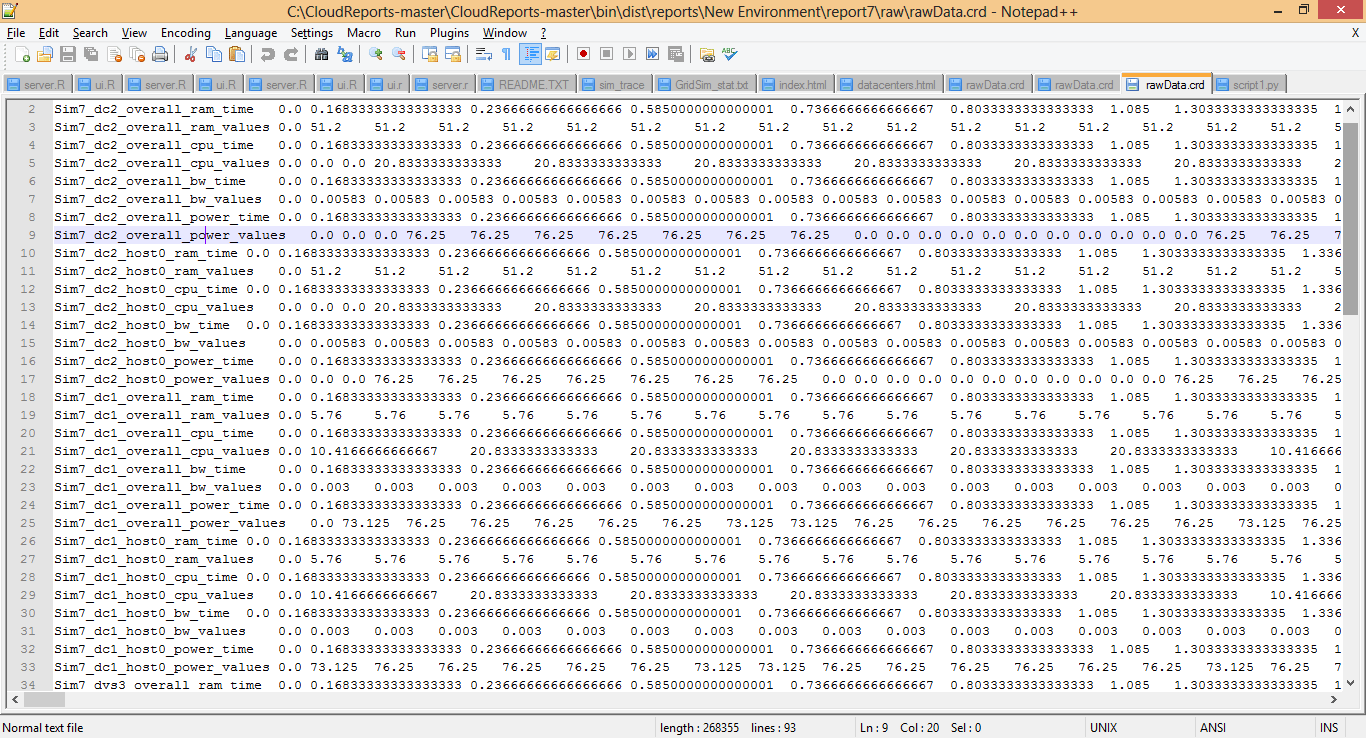Launch spell check with the ABC icon

click(x=727, y=53)
